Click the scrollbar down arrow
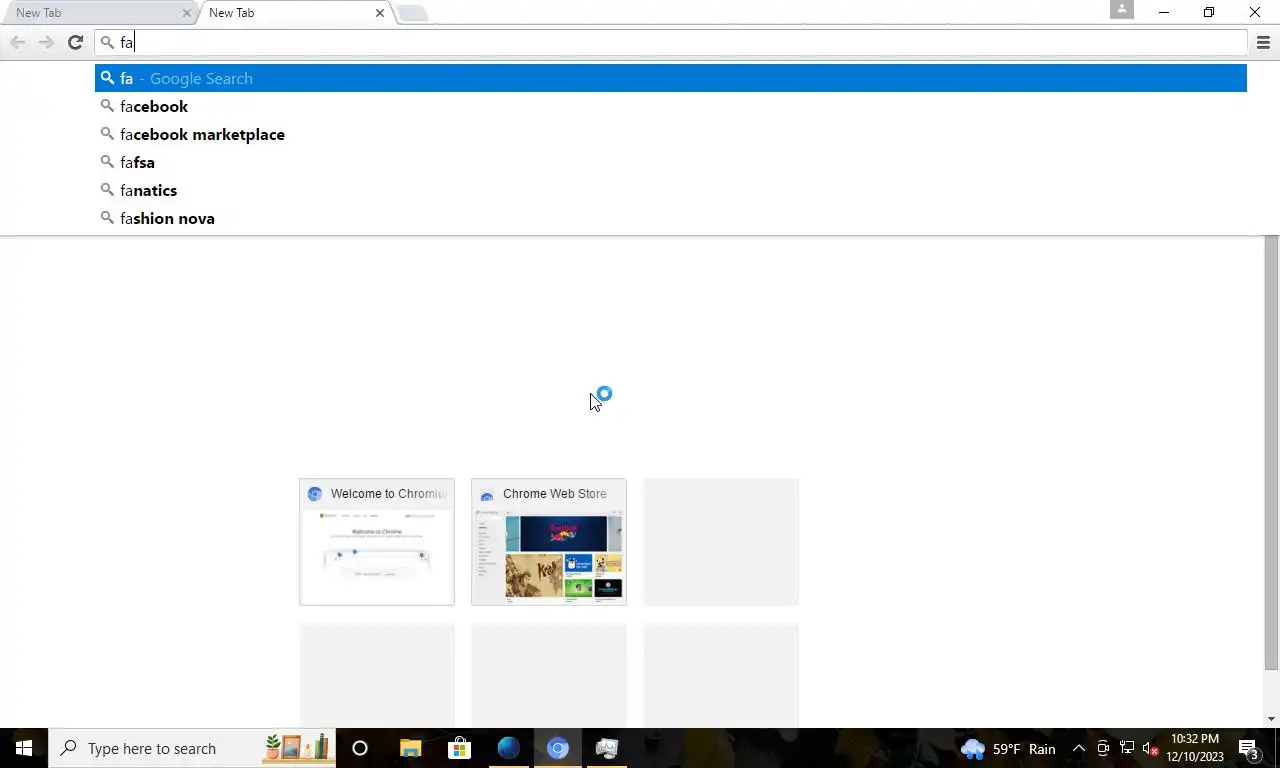1280x768 pixels. tap(1271, 719)
